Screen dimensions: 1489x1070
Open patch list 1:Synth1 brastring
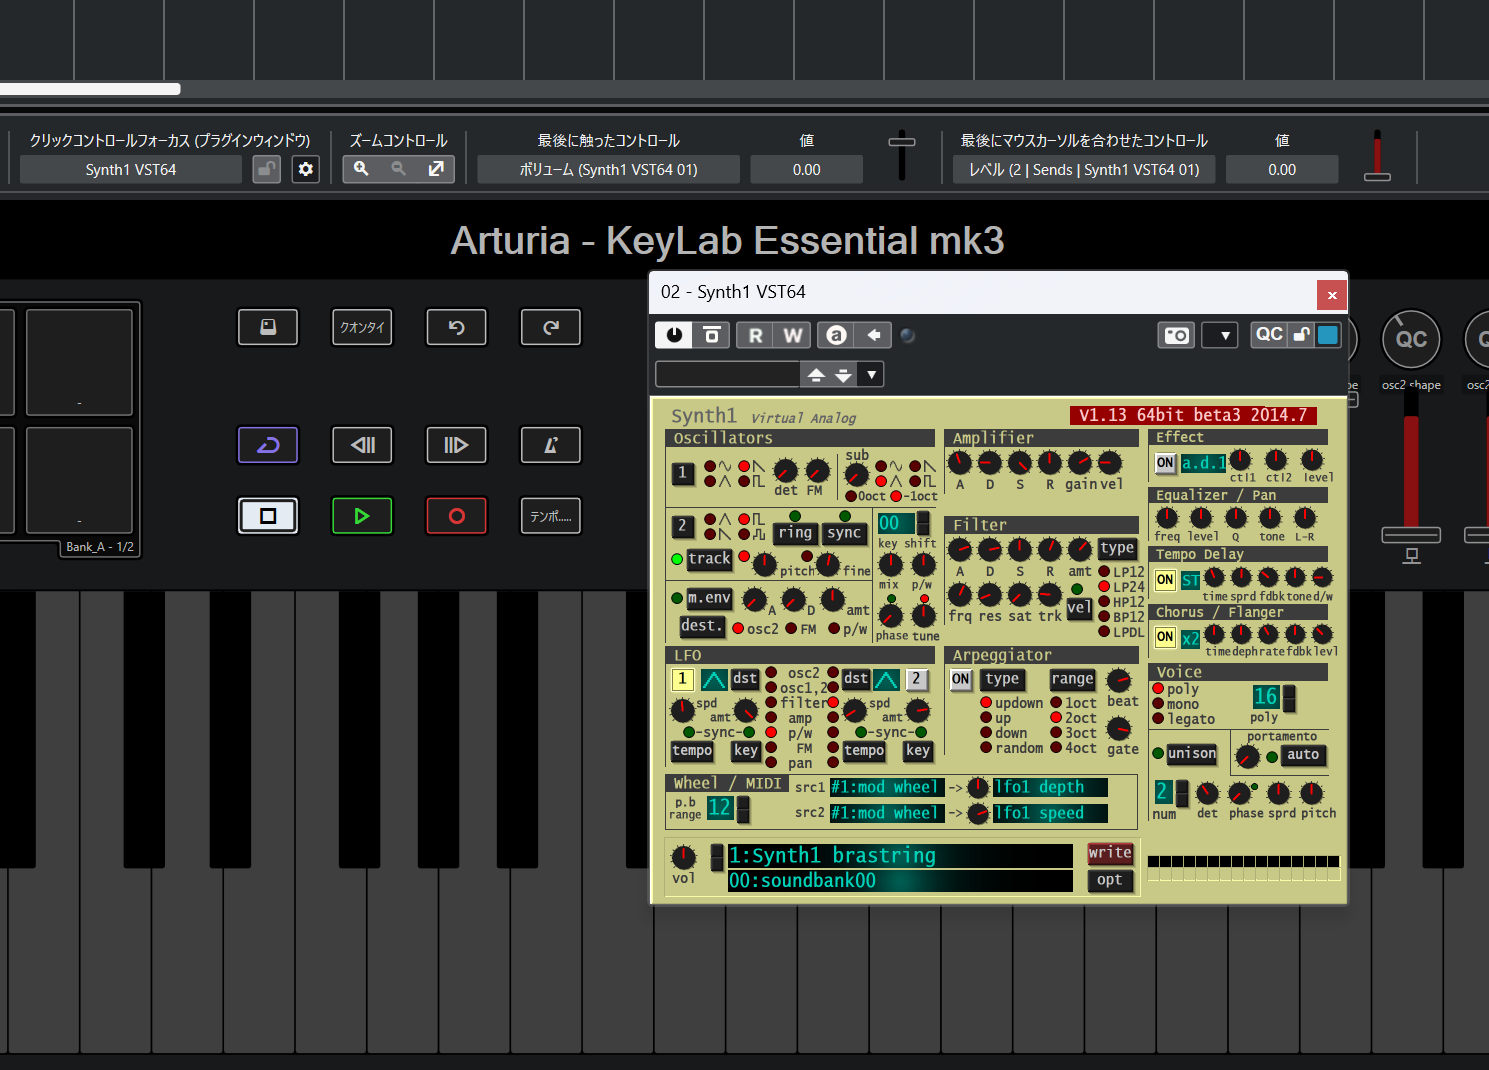900,856
